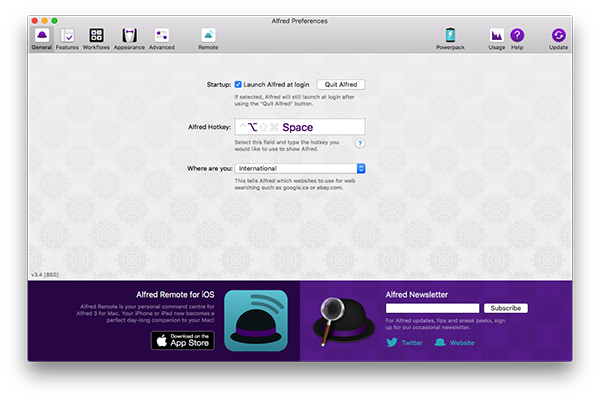600x400 pixels.
Task: Uncheck Launch Alfred at login
Action: coord(238,84)
